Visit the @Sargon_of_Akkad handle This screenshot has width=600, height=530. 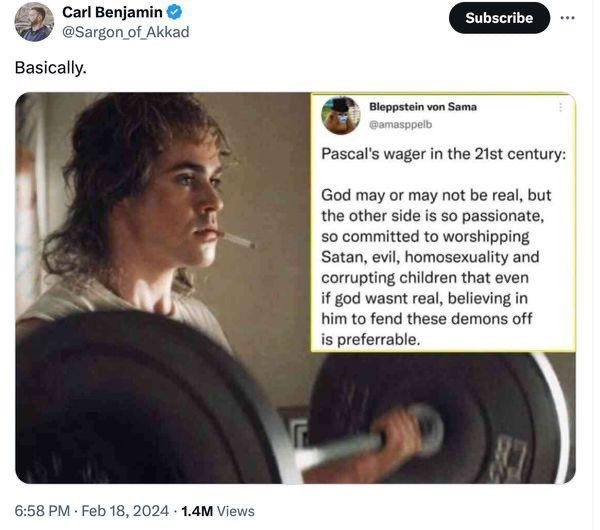(x=126, y=32)
